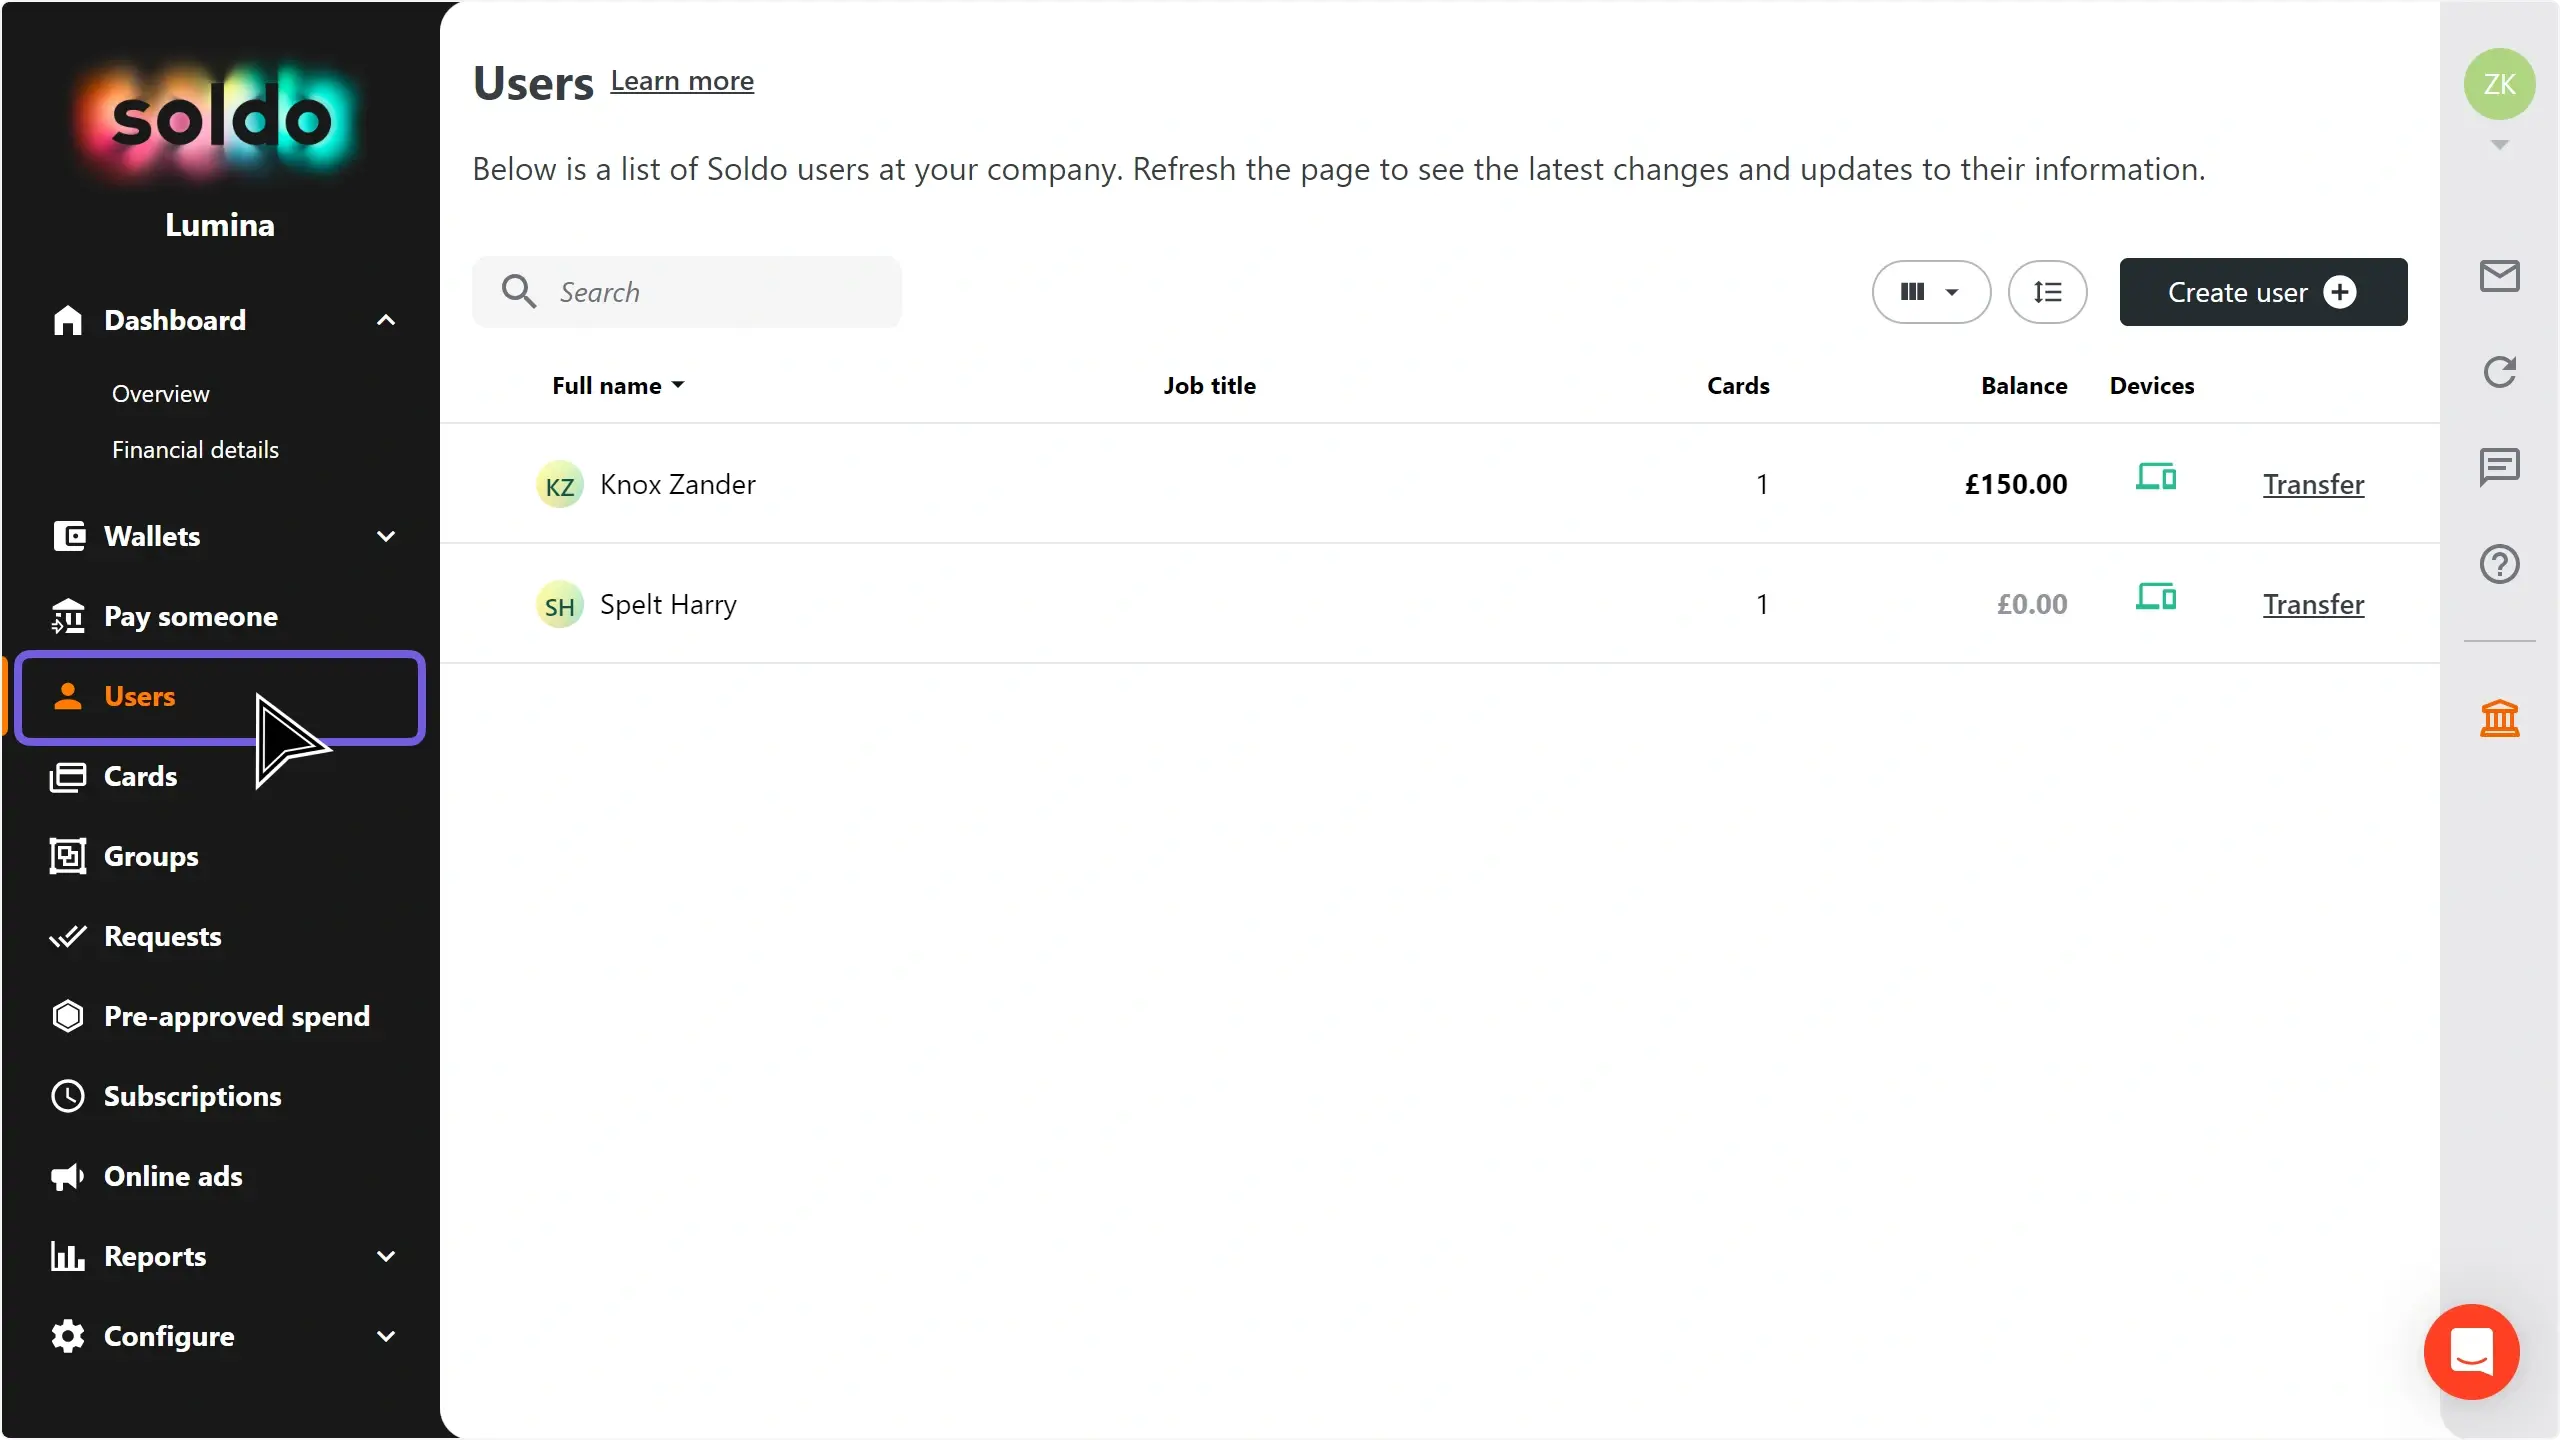Click the mail envelope icon in right rail
The image size is (2560, 1440).
click(2499, 276)
